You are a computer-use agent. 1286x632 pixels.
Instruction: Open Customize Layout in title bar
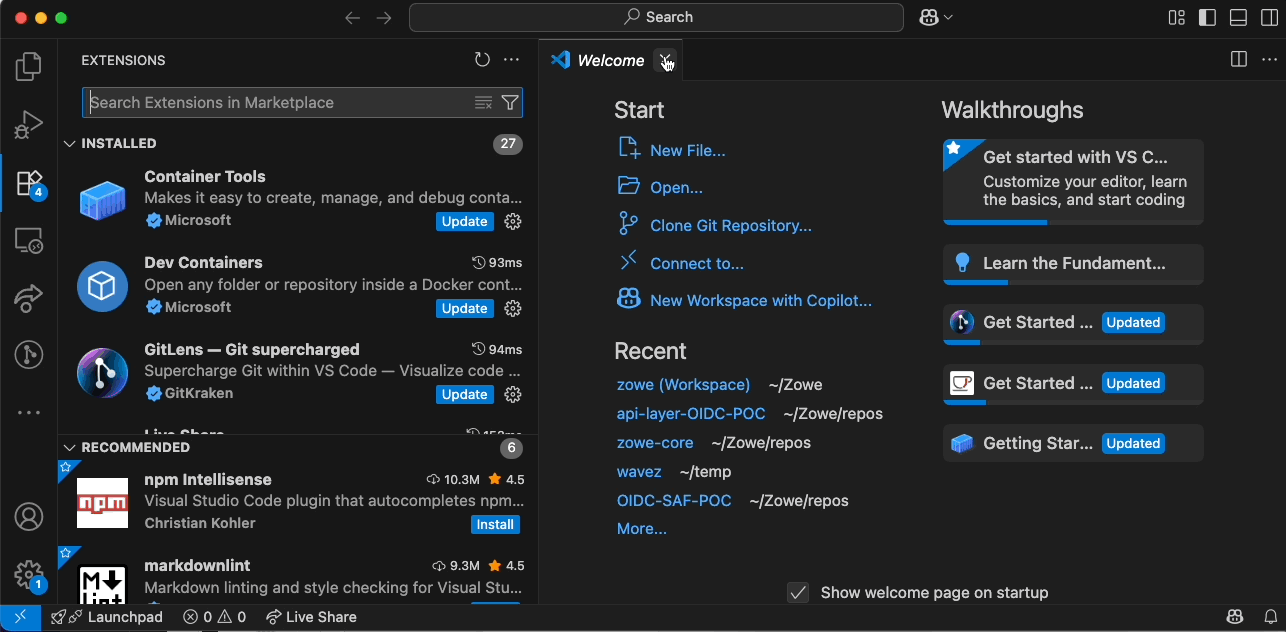point(1177,17)
